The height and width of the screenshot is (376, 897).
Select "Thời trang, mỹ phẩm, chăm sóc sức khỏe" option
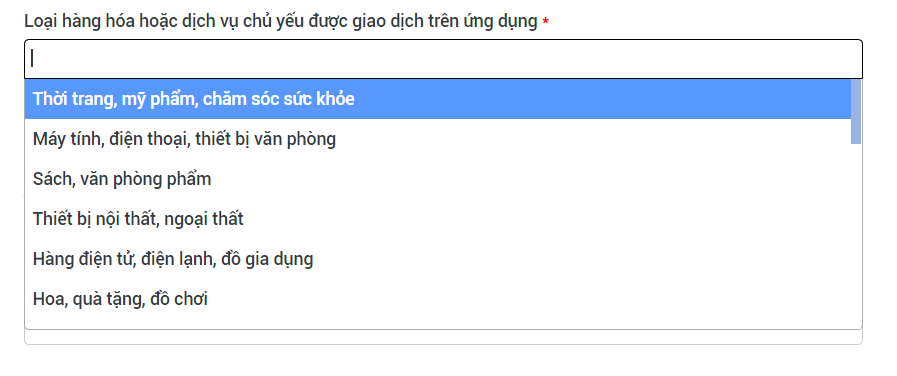(438, 99)
